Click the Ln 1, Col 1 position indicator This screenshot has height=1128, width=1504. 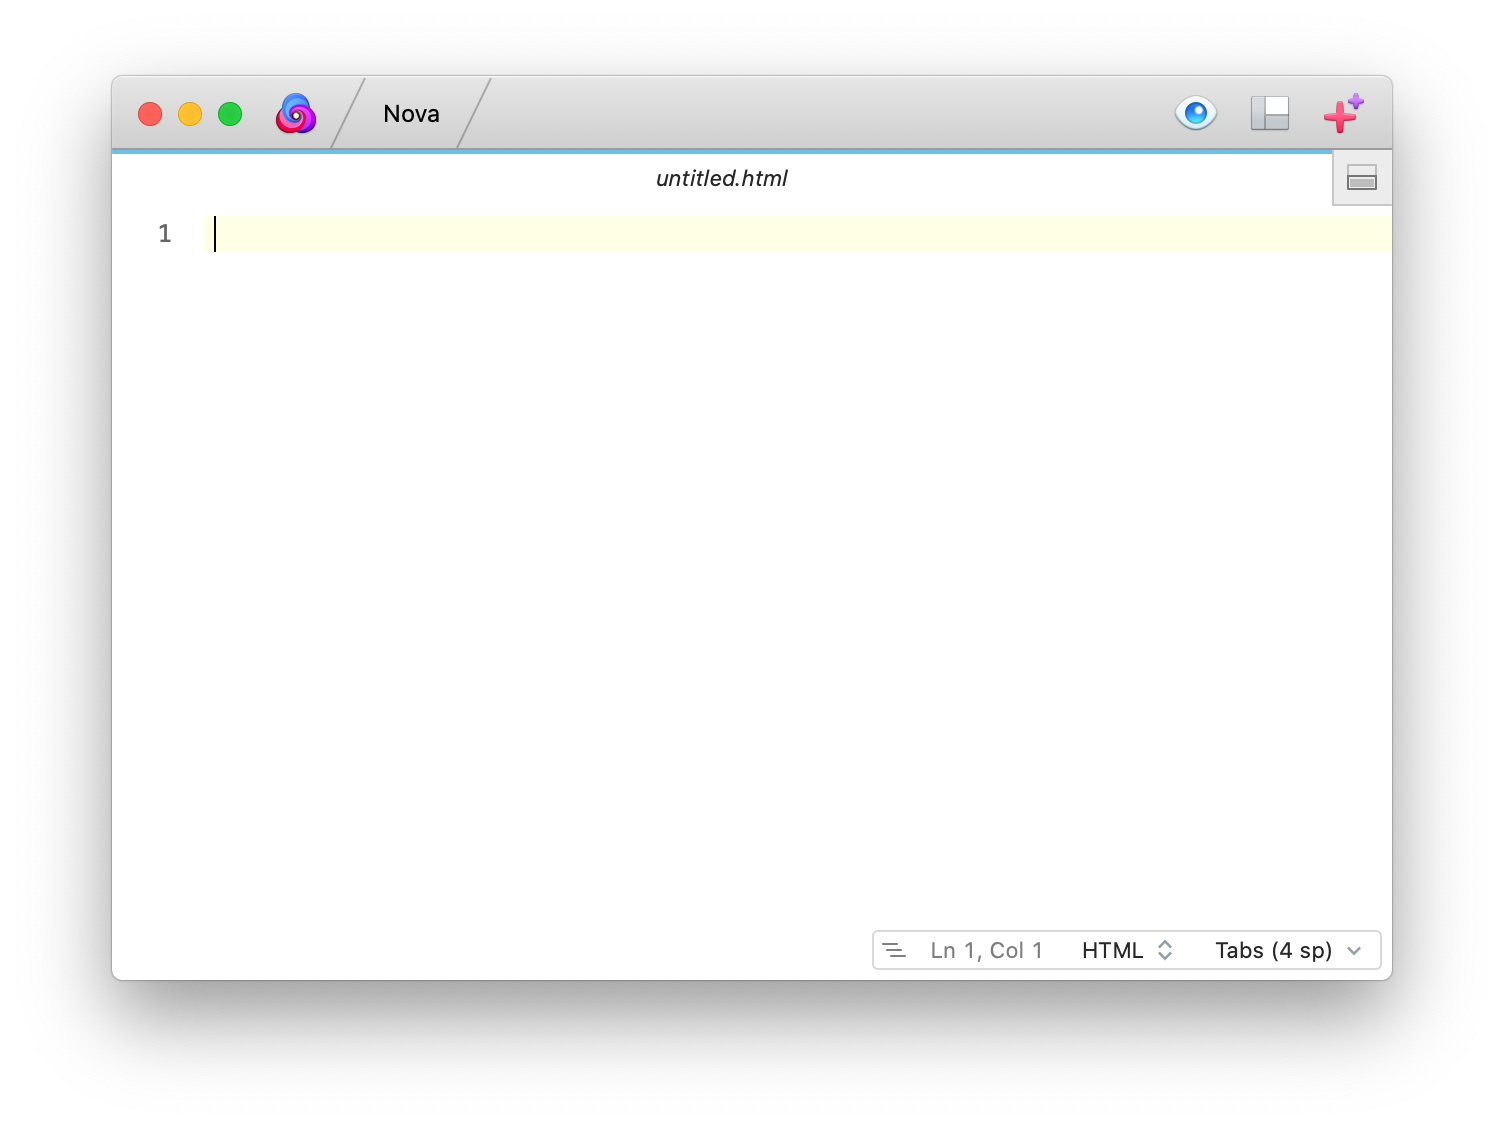click(x=986, y=950)
